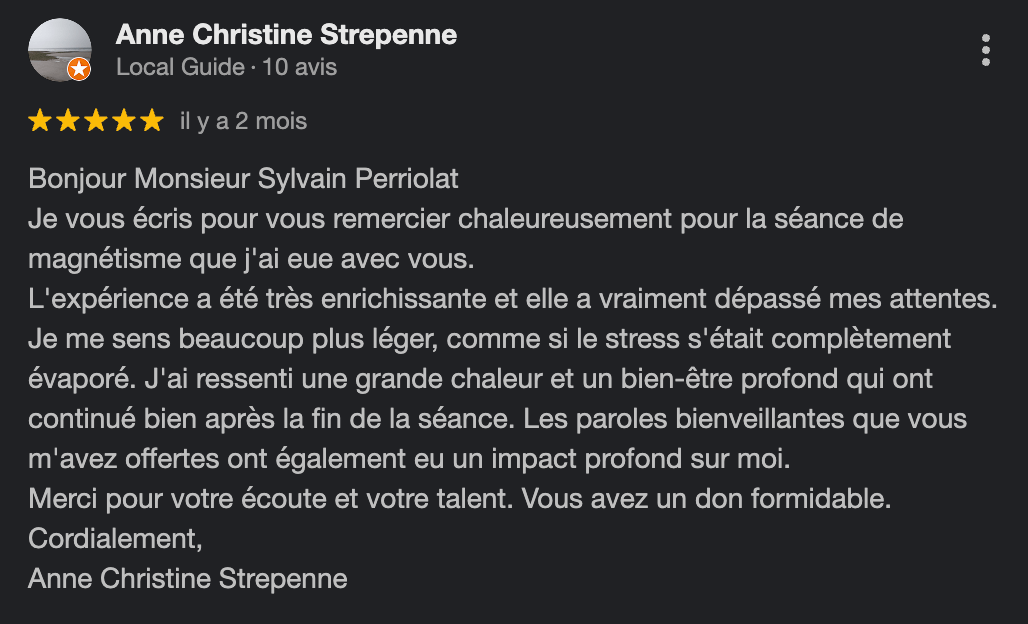Click the orange Local Guide badge icon
The width and height of the screenshot is (1028, 624).
pos(78,69)
